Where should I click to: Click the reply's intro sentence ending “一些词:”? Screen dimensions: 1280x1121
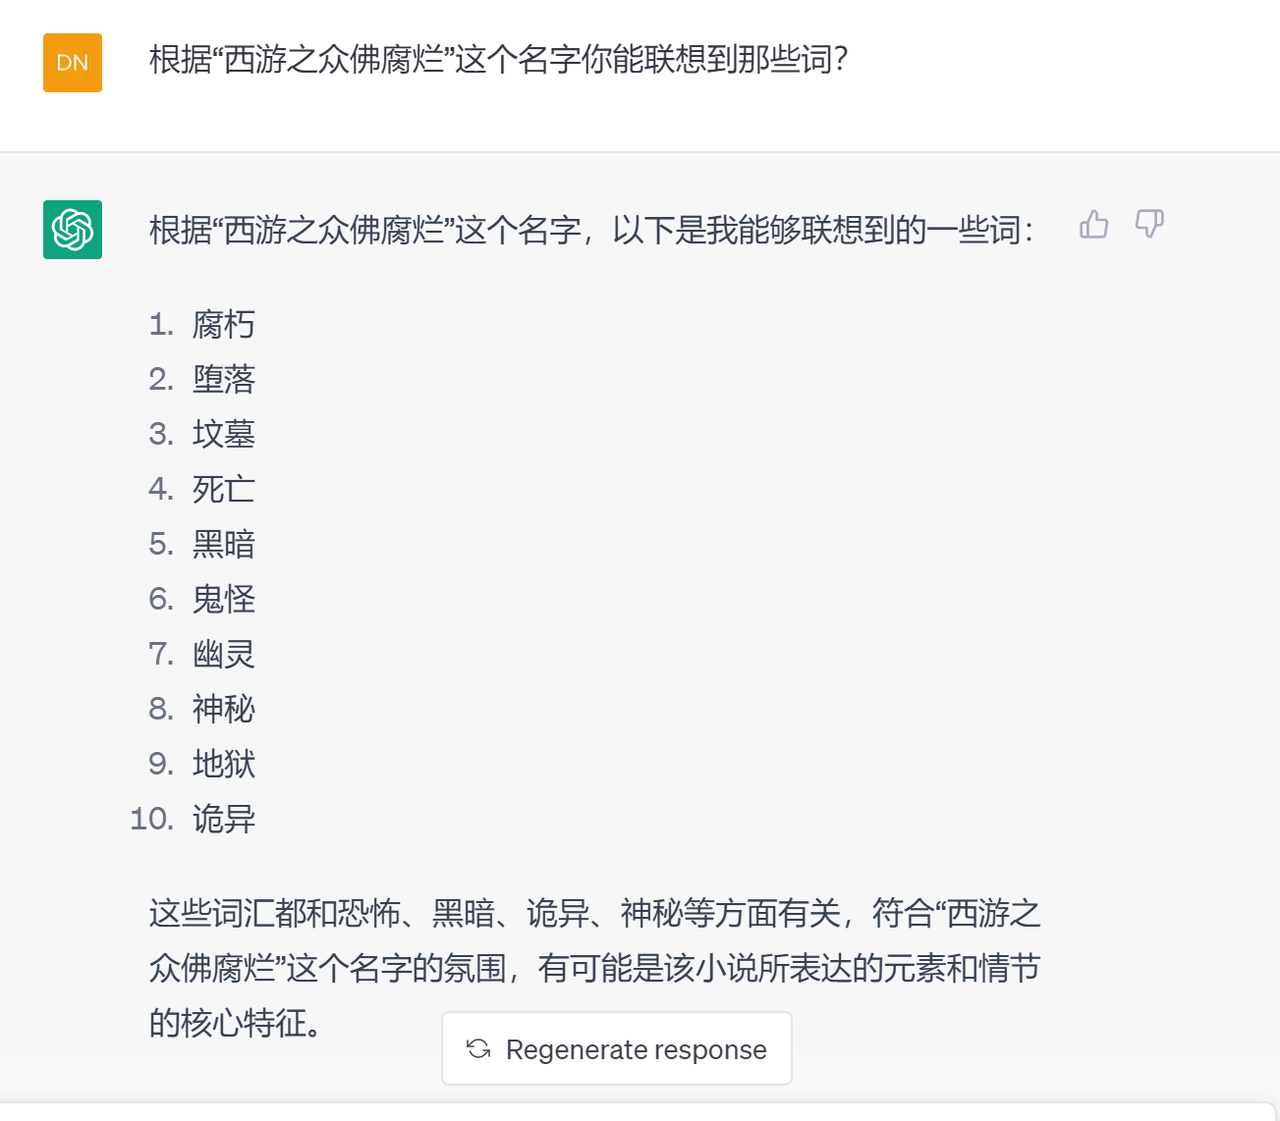click(x=590, y=230)
